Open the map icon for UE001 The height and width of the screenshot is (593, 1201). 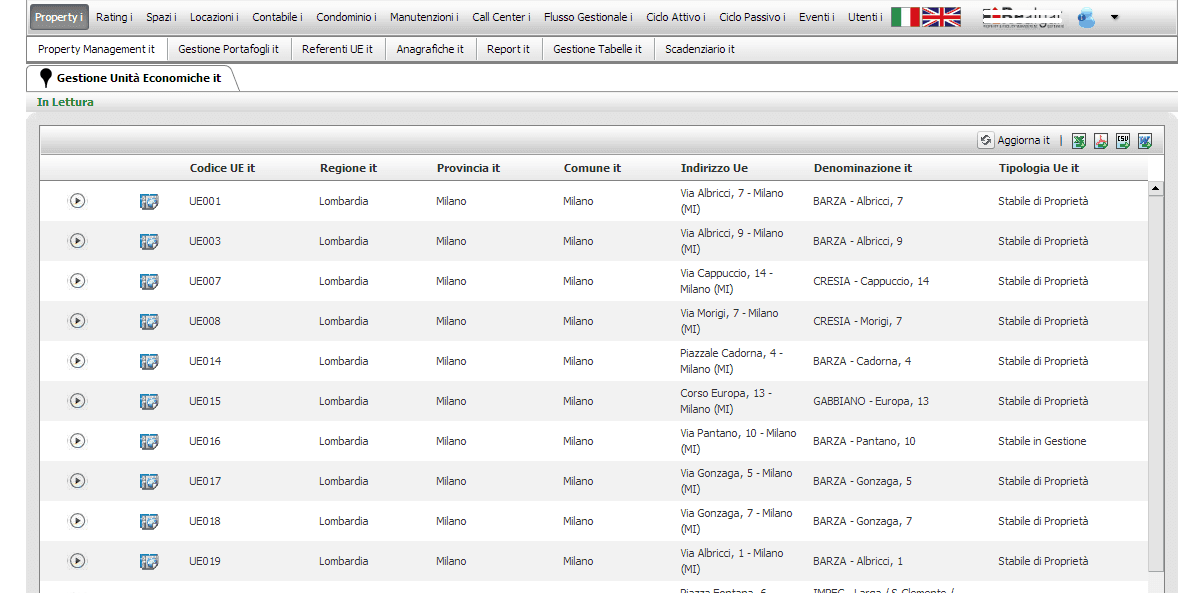point(149,201)
